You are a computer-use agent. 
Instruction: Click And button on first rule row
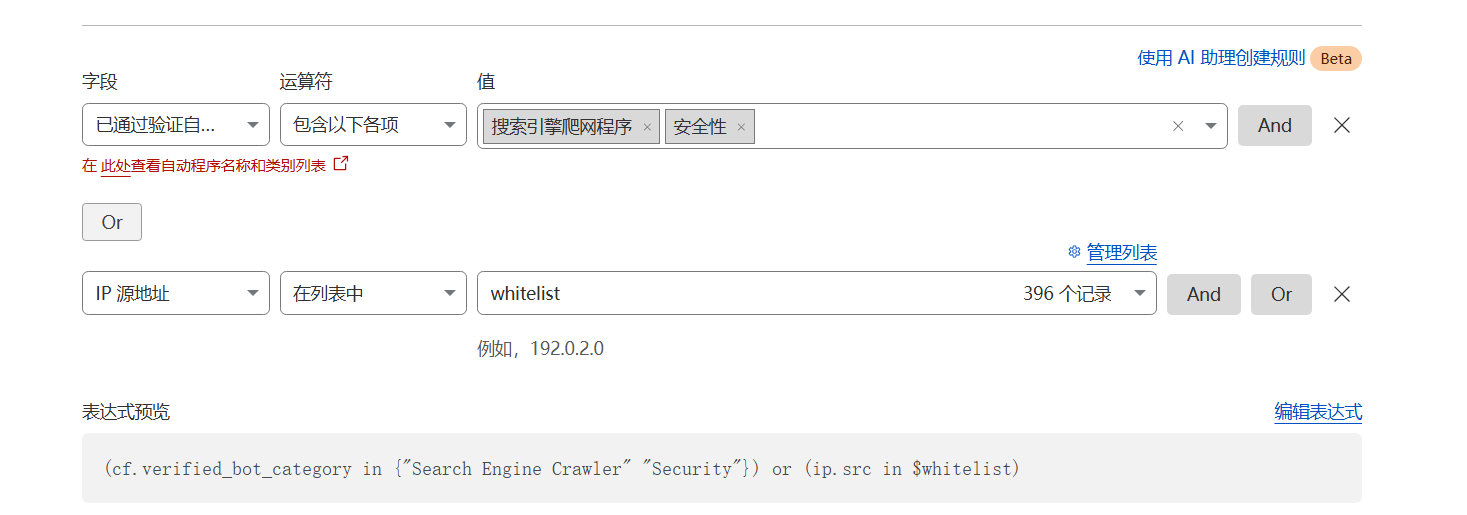click(1274, 126)
